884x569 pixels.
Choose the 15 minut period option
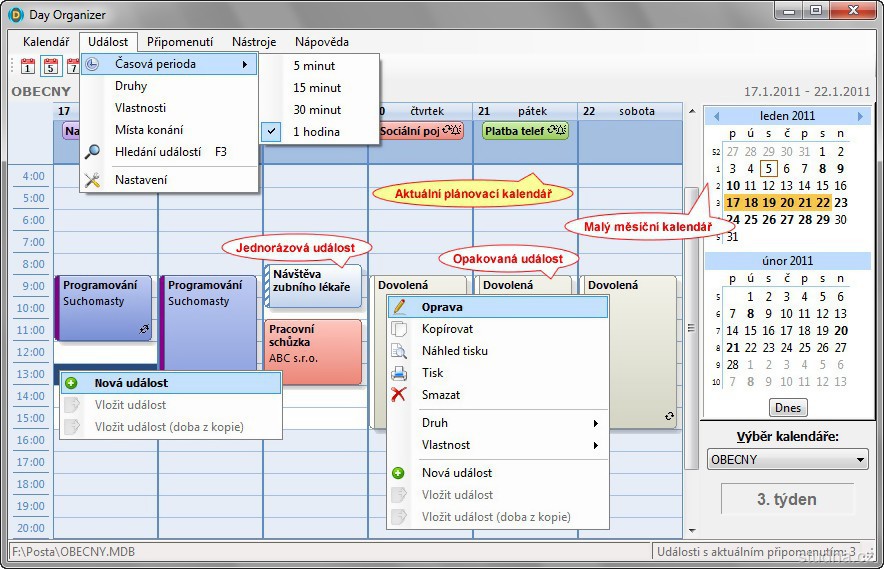[x=316, y=88]
